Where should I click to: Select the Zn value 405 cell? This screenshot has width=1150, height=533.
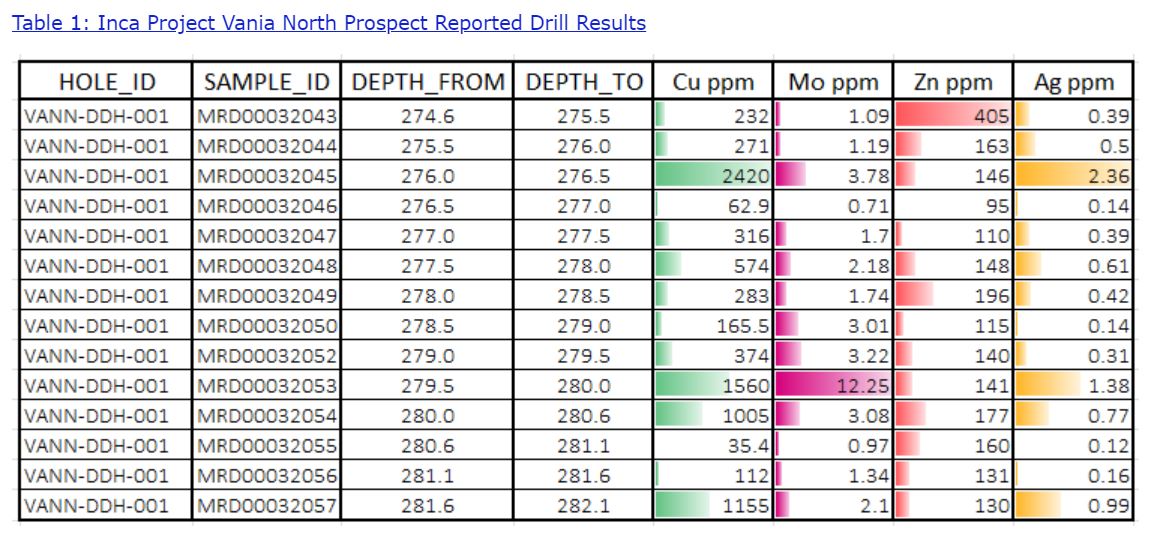(x=953, y=116)
